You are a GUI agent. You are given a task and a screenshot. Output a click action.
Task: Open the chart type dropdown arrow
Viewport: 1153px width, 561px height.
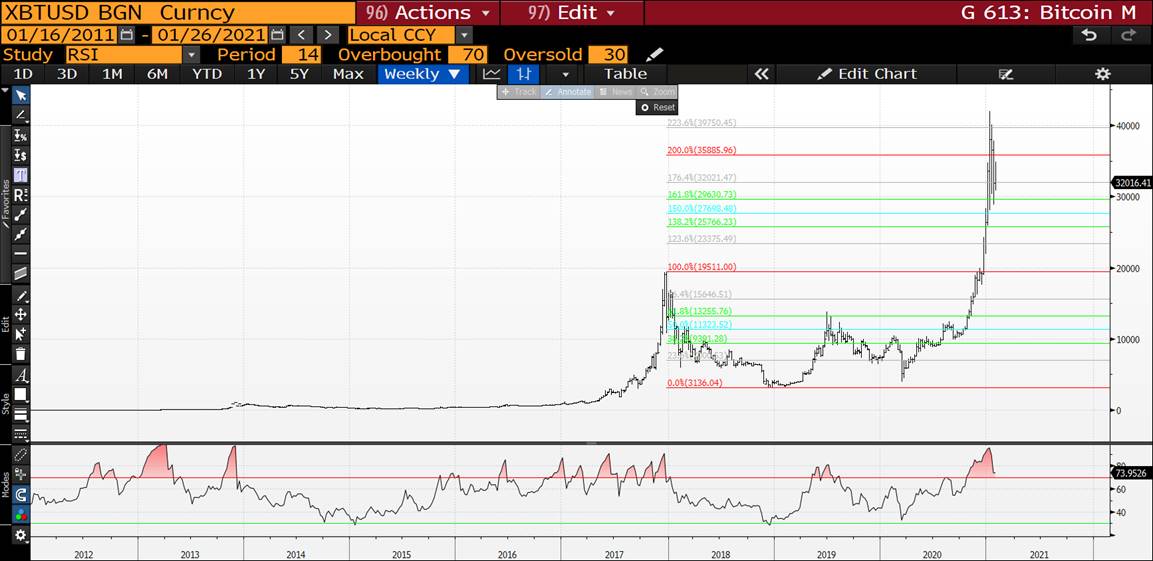[565, 74]
